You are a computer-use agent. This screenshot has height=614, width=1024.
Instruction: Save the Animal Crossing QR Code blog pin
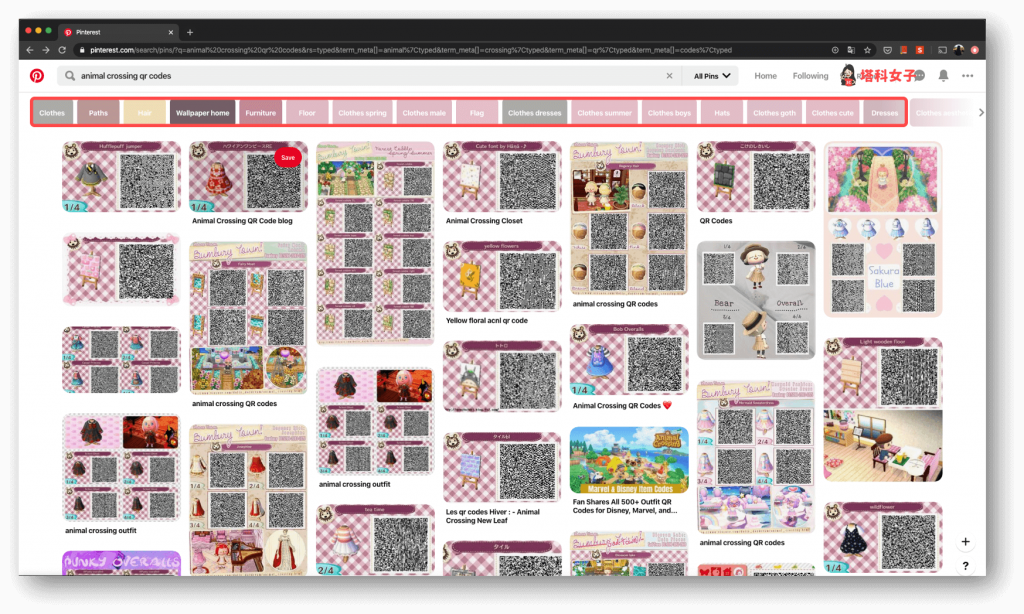pos(287,158)
